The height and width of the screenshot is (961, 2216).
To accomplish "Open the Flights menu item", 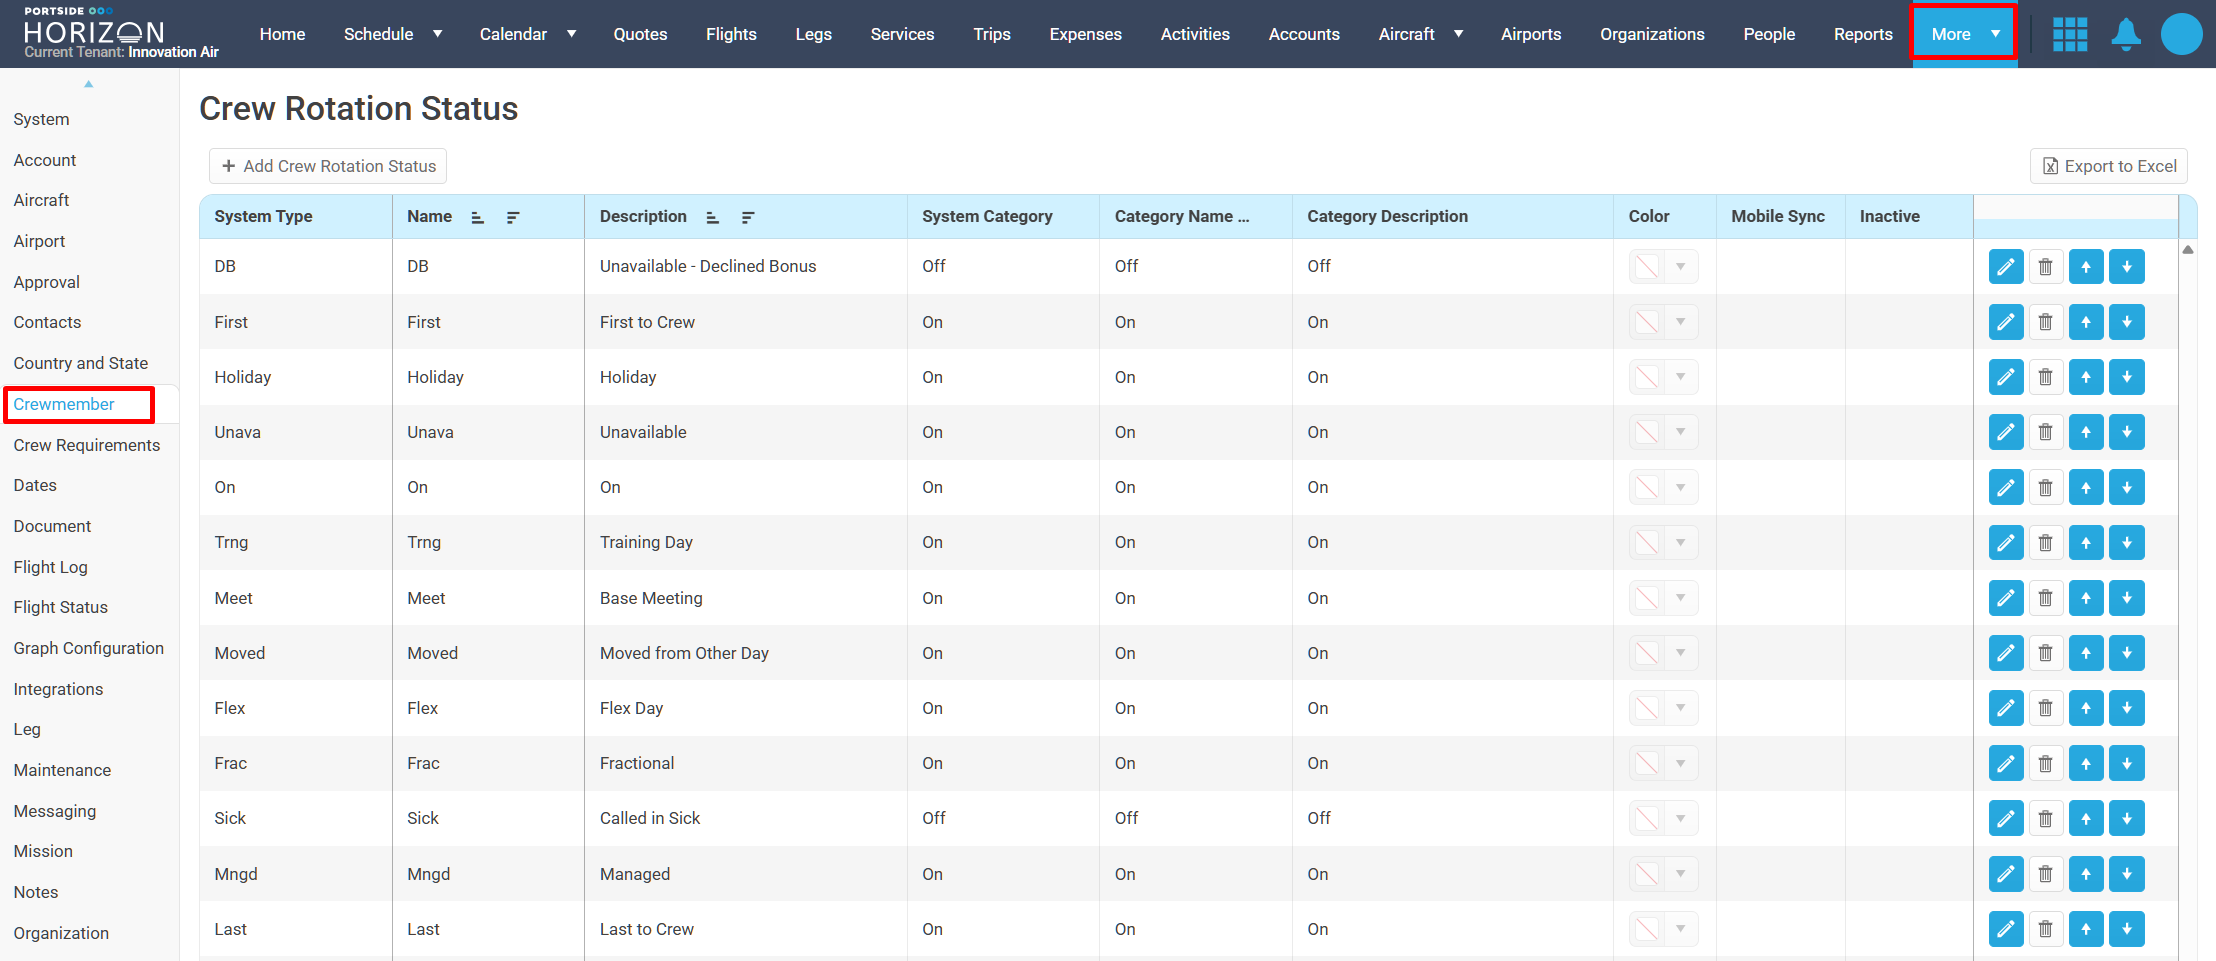I will (730, 34).
